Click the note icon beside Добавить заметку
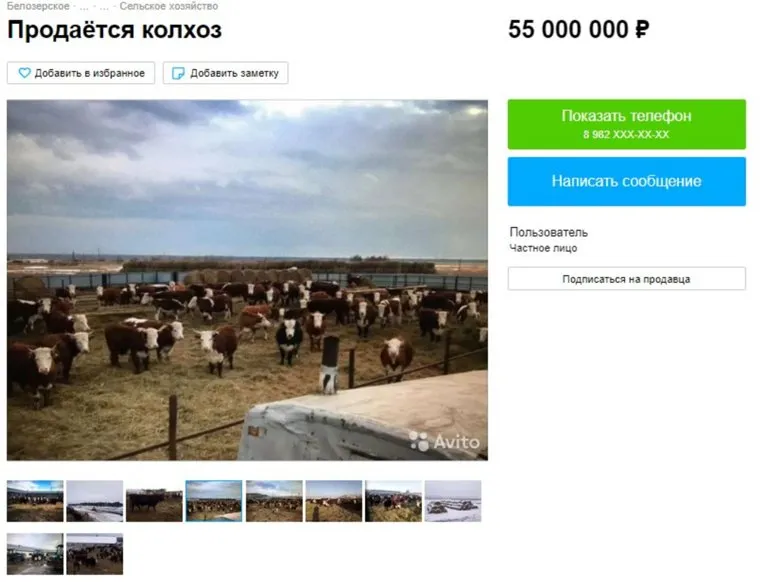 tap(178, 73)
